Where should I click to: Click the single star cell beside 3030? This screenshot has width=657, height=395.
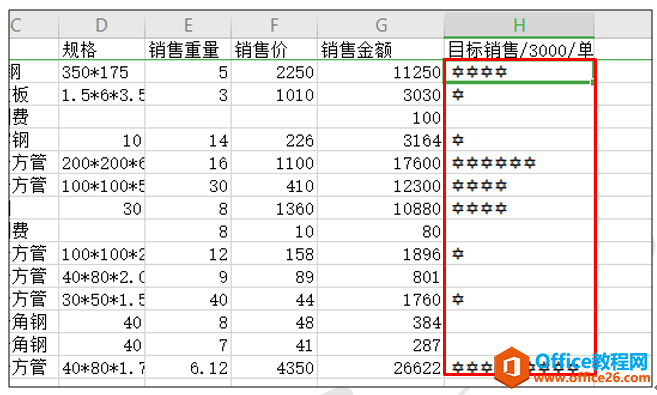(519, 95)
